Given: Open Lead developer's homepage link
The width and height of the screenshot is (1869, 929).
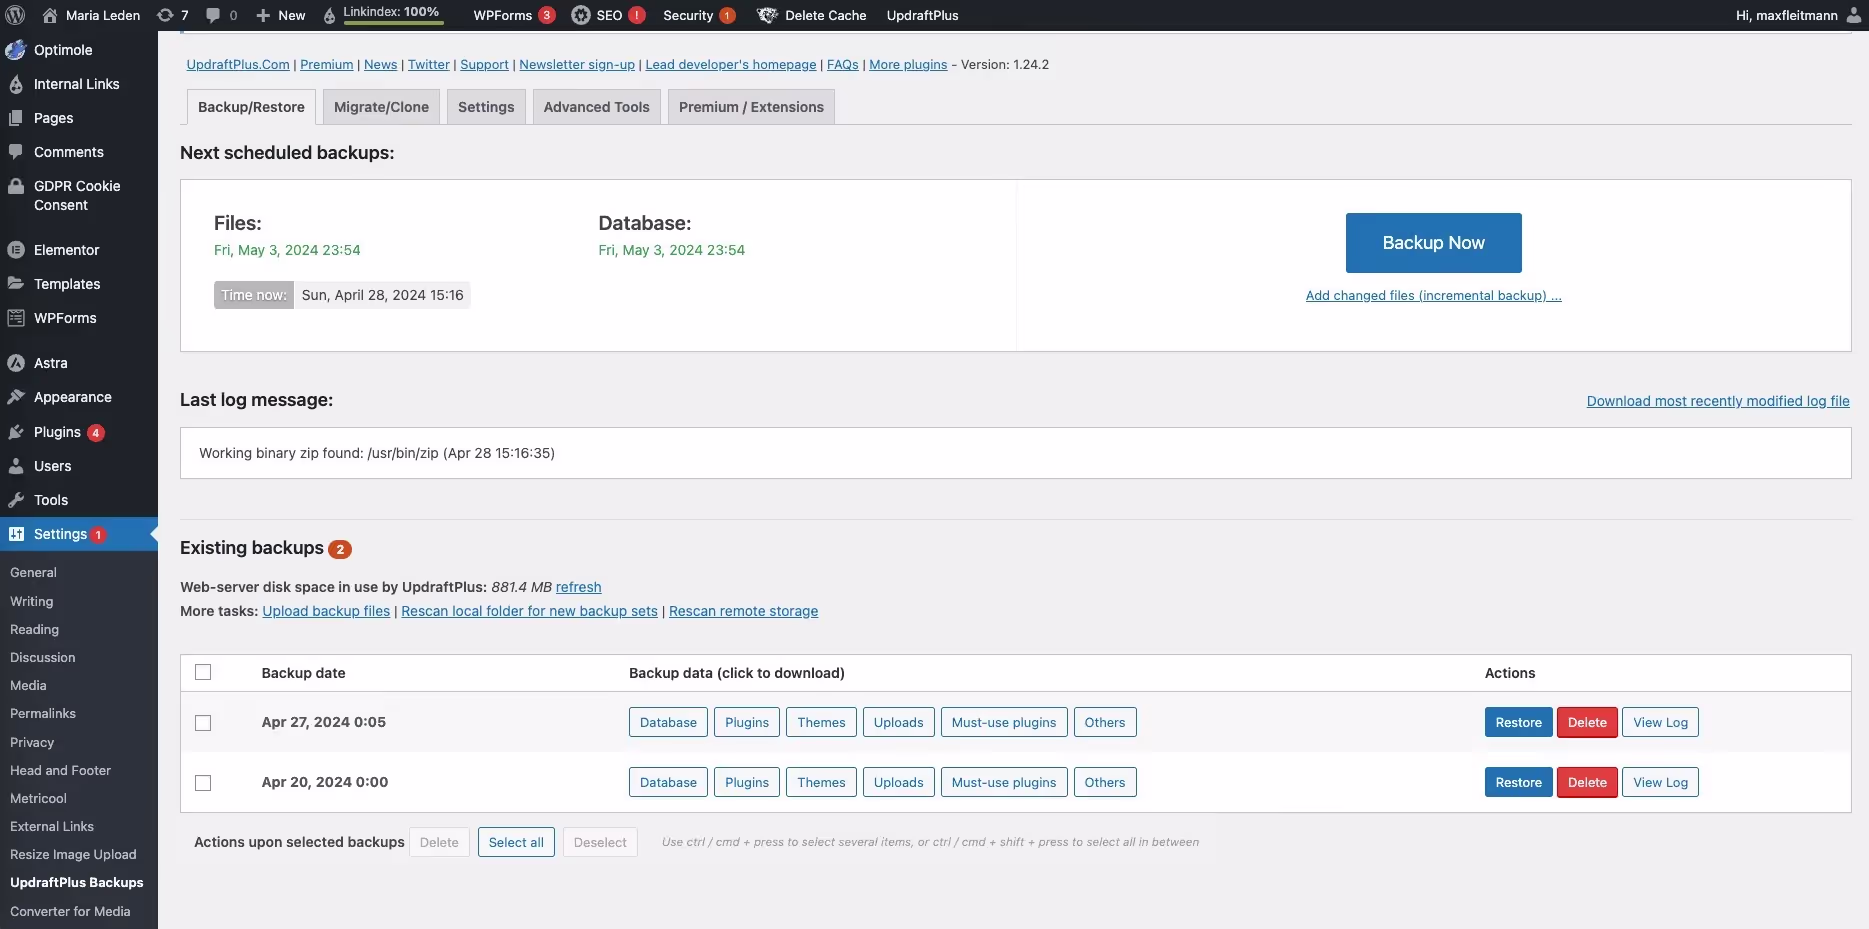Looking at the screenshot, I should [x=731, y=65].
